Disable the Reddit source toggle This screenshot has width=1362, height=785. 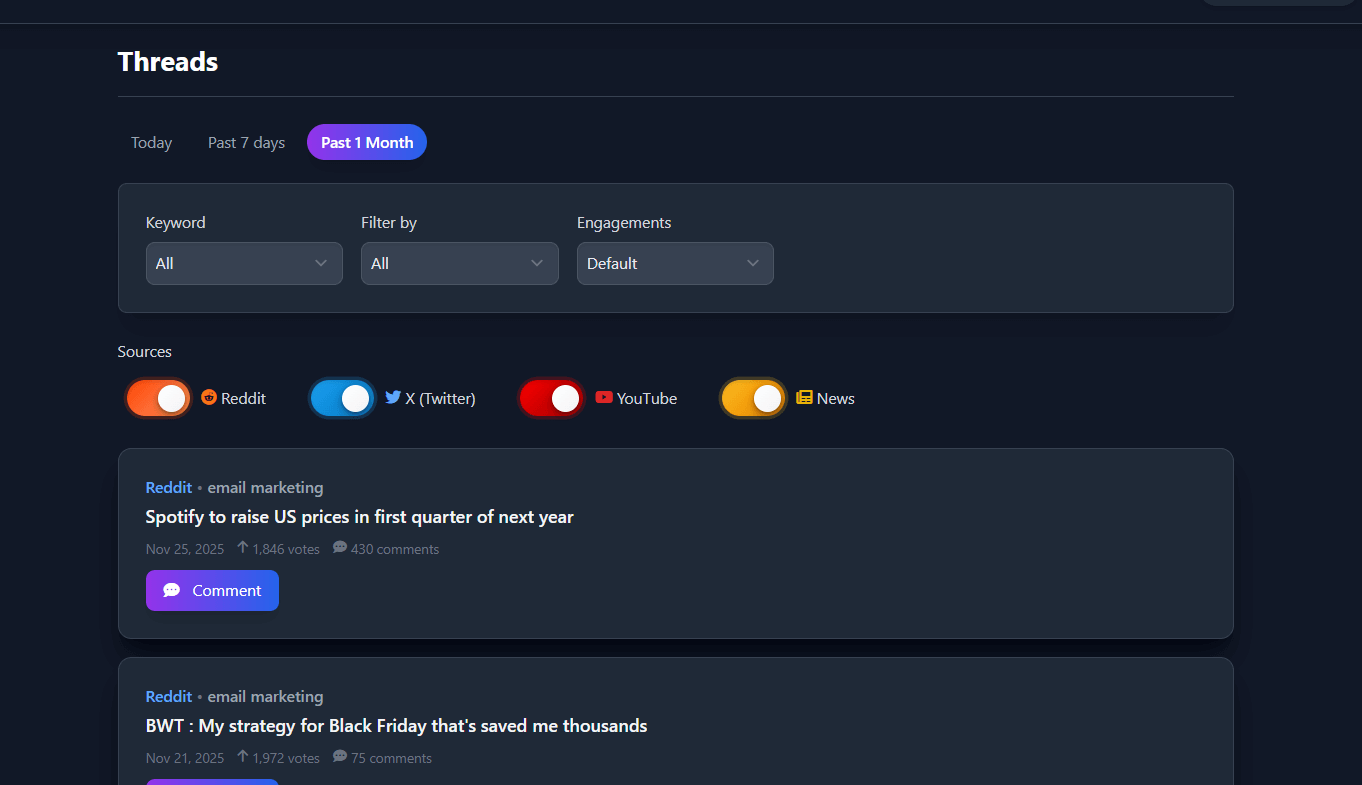click(x=158, y=398)
